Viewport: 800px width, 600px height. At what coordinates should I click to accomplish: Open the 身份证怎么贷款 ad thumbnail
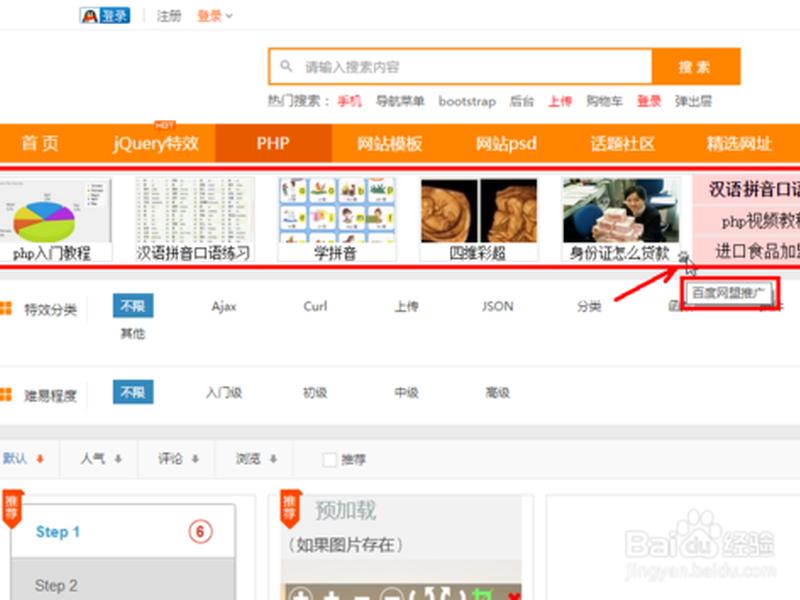click(620, 219)
